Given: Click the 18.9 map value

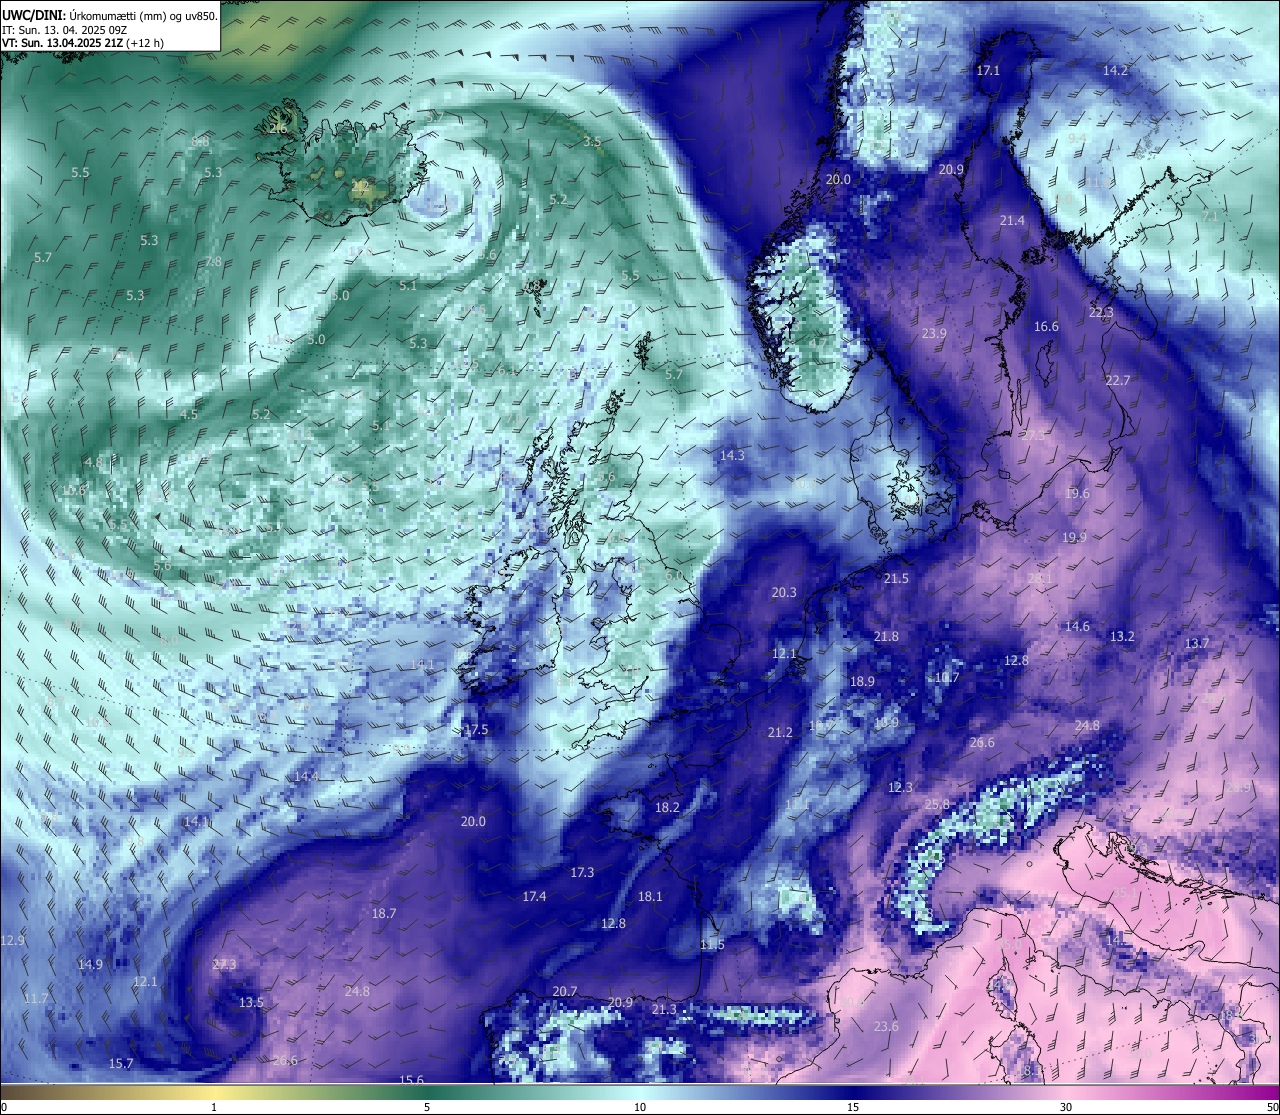Looking at the screenshot, I should [862, 682].
